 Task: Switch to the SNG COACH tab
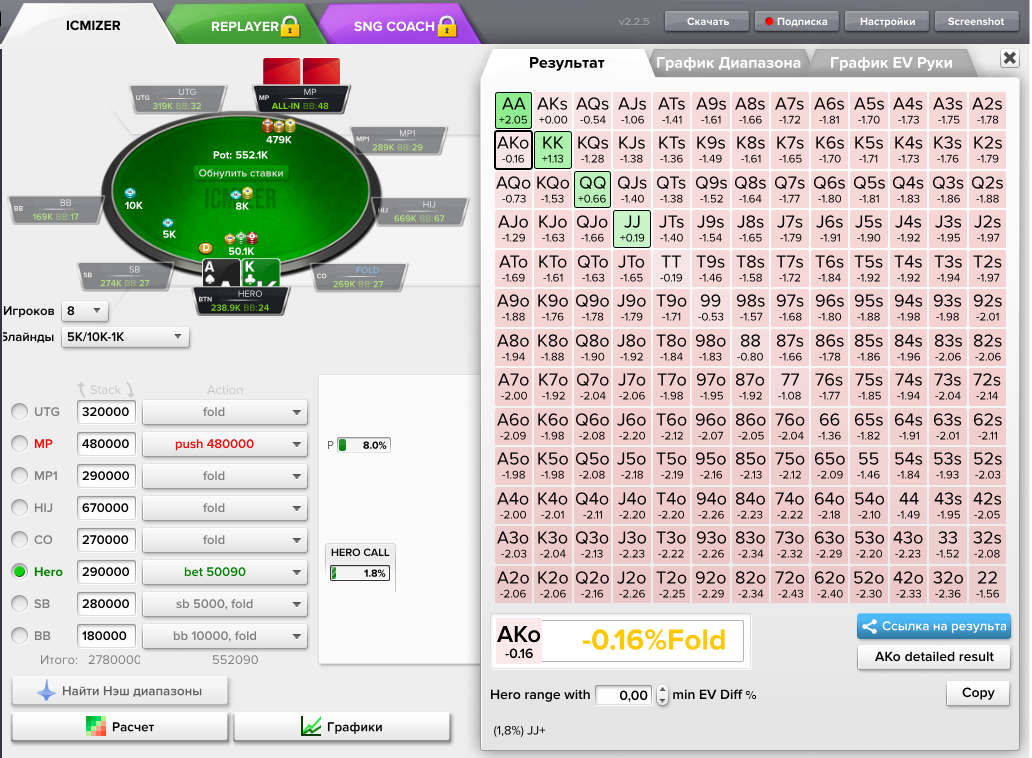pos(395,26)
